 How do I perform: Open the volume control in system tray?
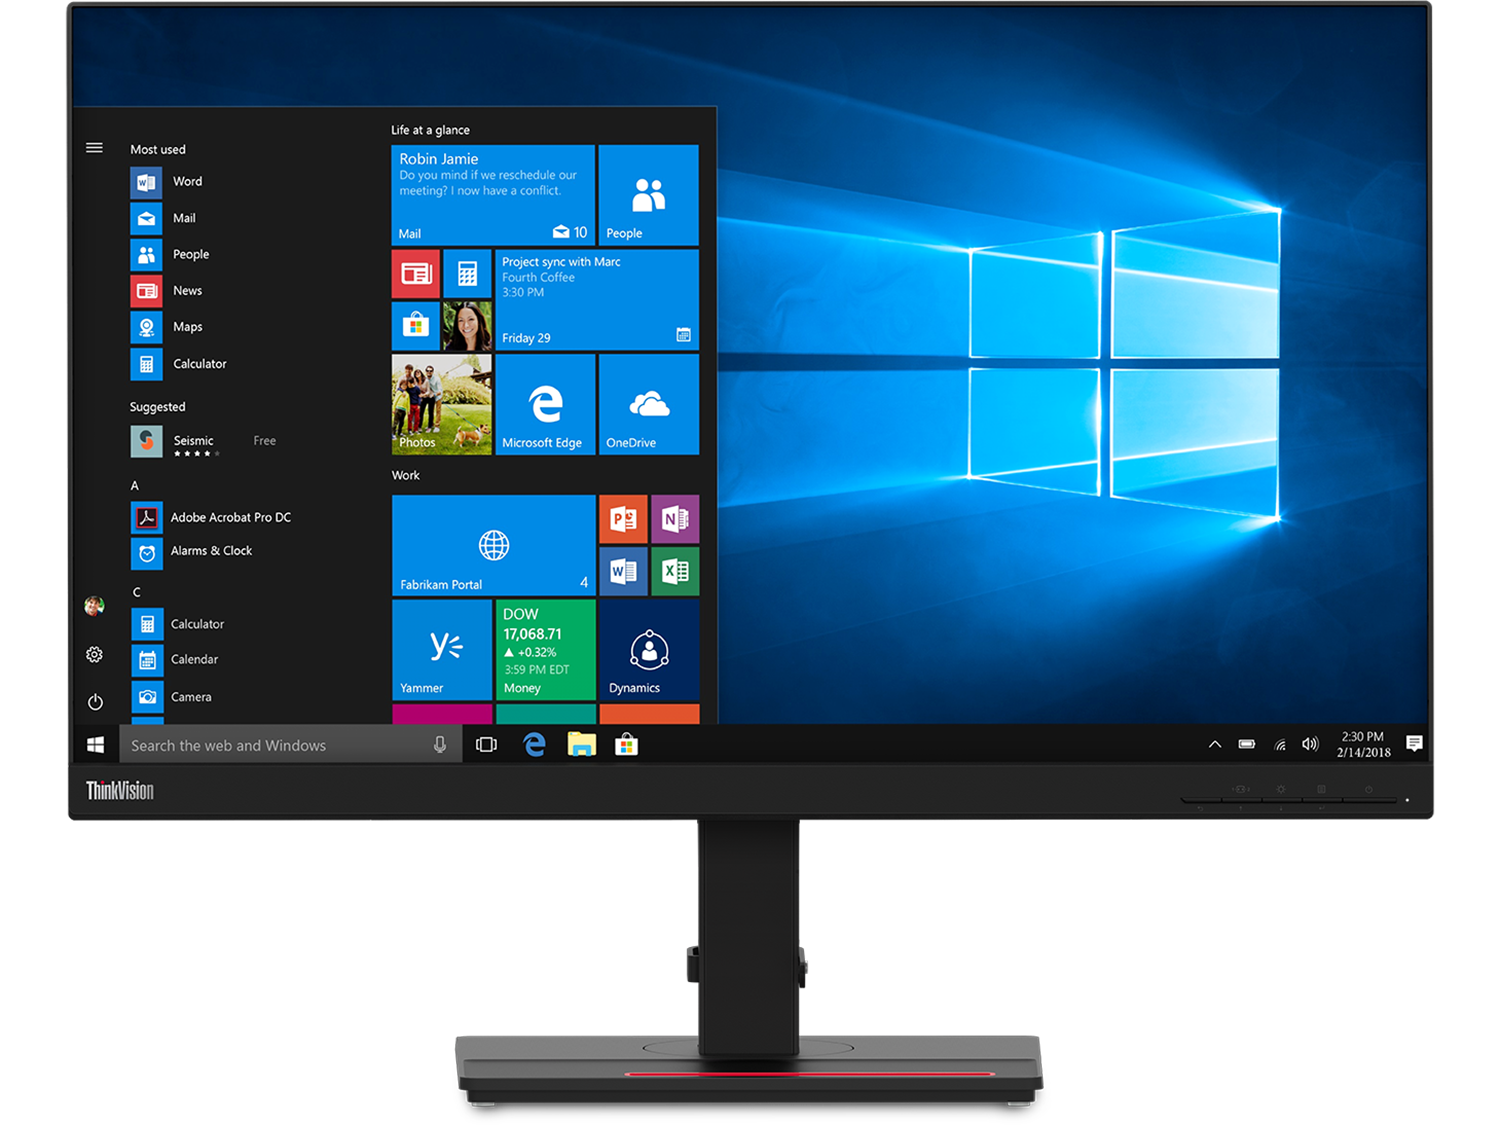[1310, 745]
